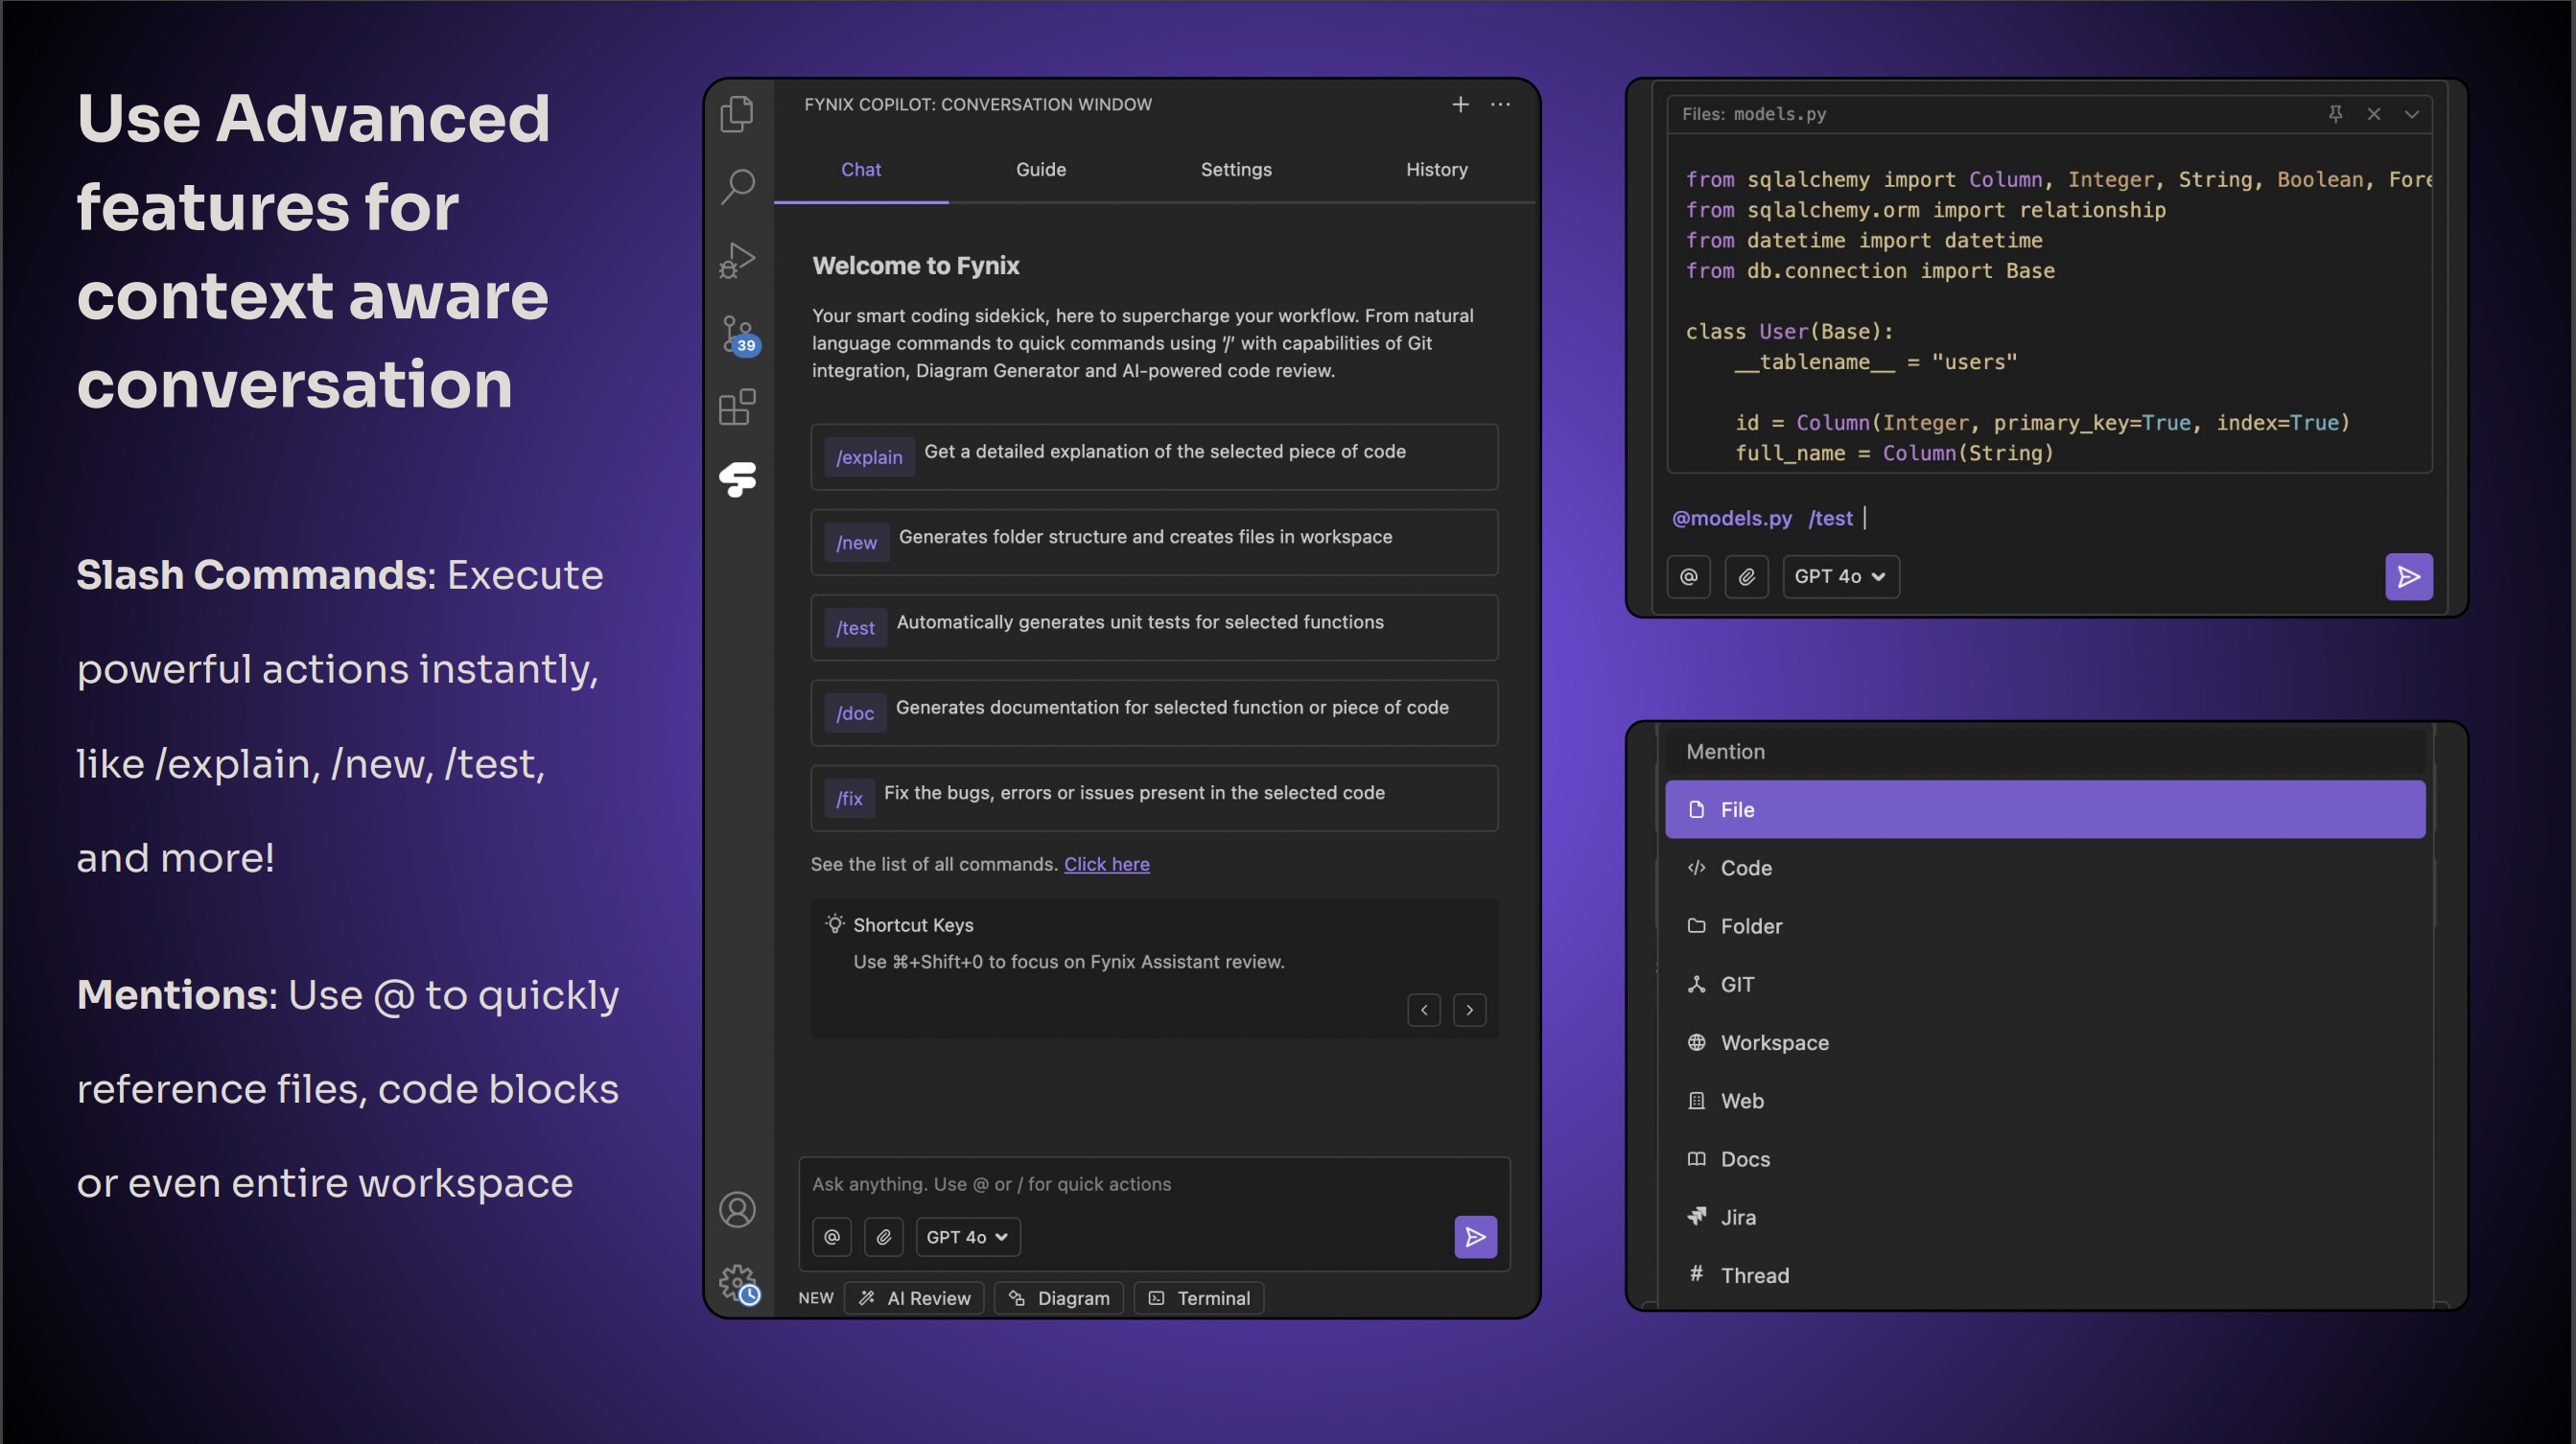Open the Extensions icon in sidebar
Screen dimensions: 2576x1444
point(737,407)
